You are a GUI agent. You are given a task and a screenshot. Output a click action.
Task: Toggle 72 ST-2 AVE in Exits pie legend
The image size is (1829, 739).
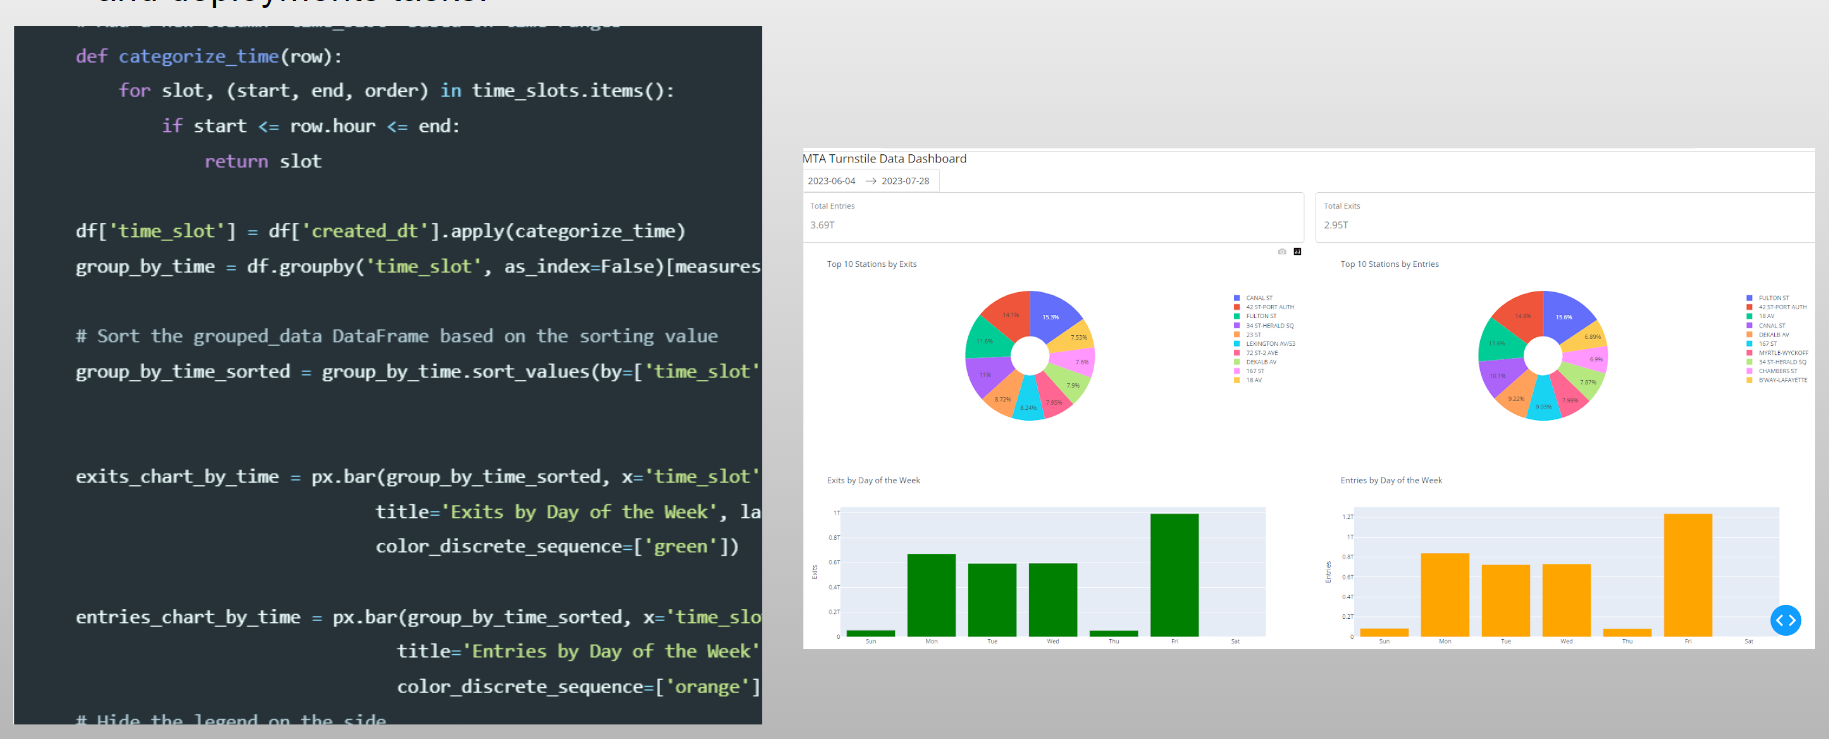point(1256,353)
